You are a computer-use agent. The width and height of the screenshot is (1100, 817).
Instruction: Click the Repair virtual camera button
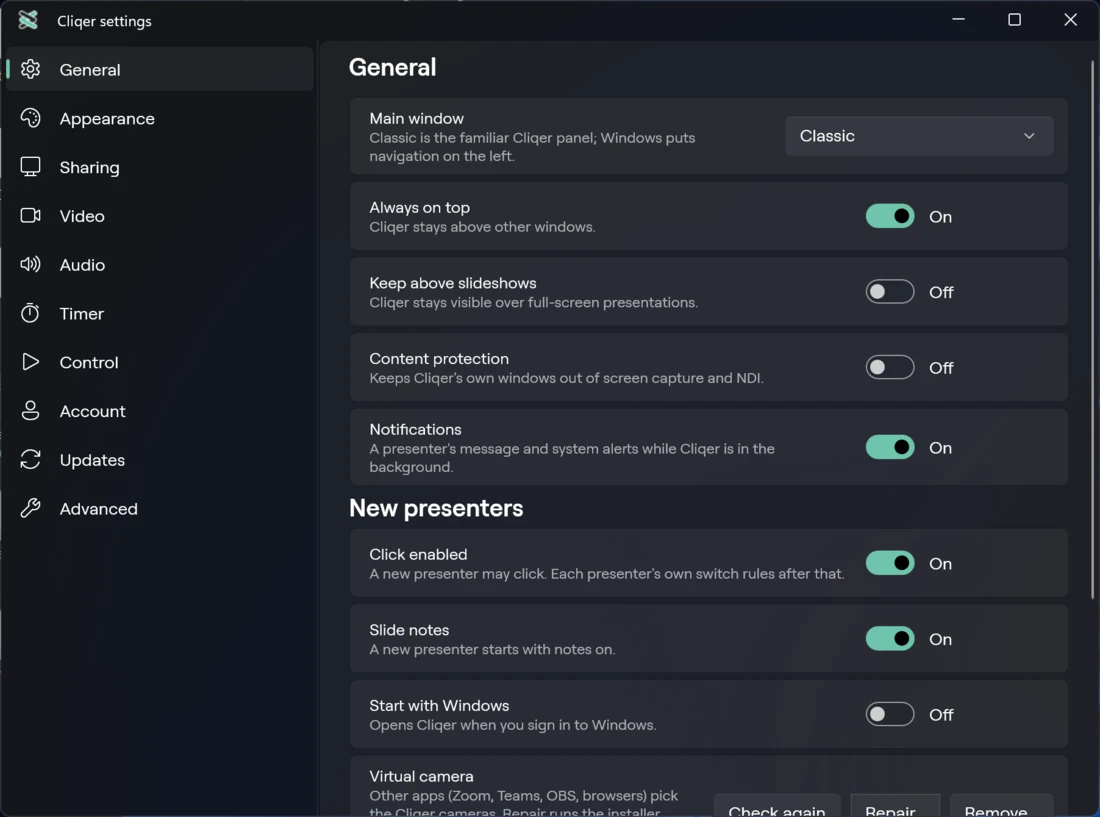tap(894, 806)
